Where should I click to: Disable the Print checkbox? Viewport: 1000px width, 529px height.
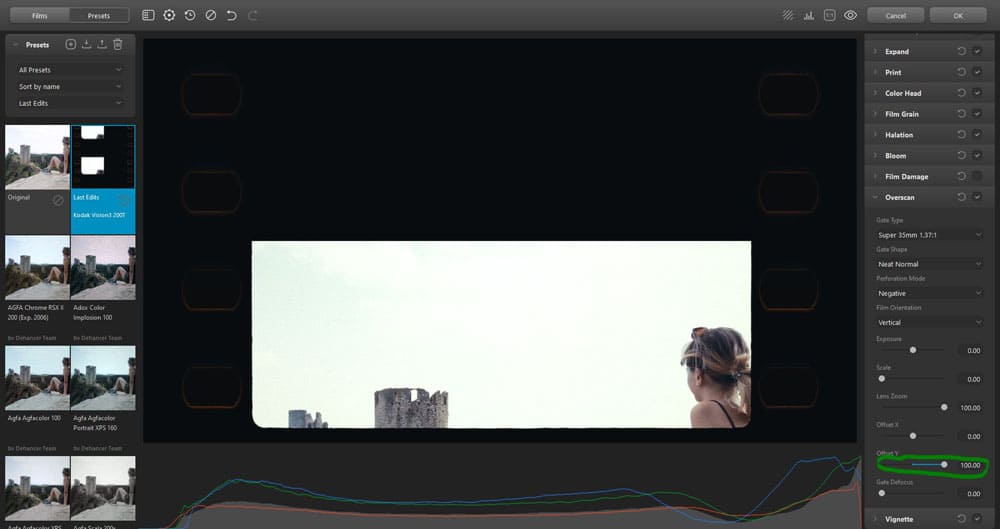tap(977, 72)
